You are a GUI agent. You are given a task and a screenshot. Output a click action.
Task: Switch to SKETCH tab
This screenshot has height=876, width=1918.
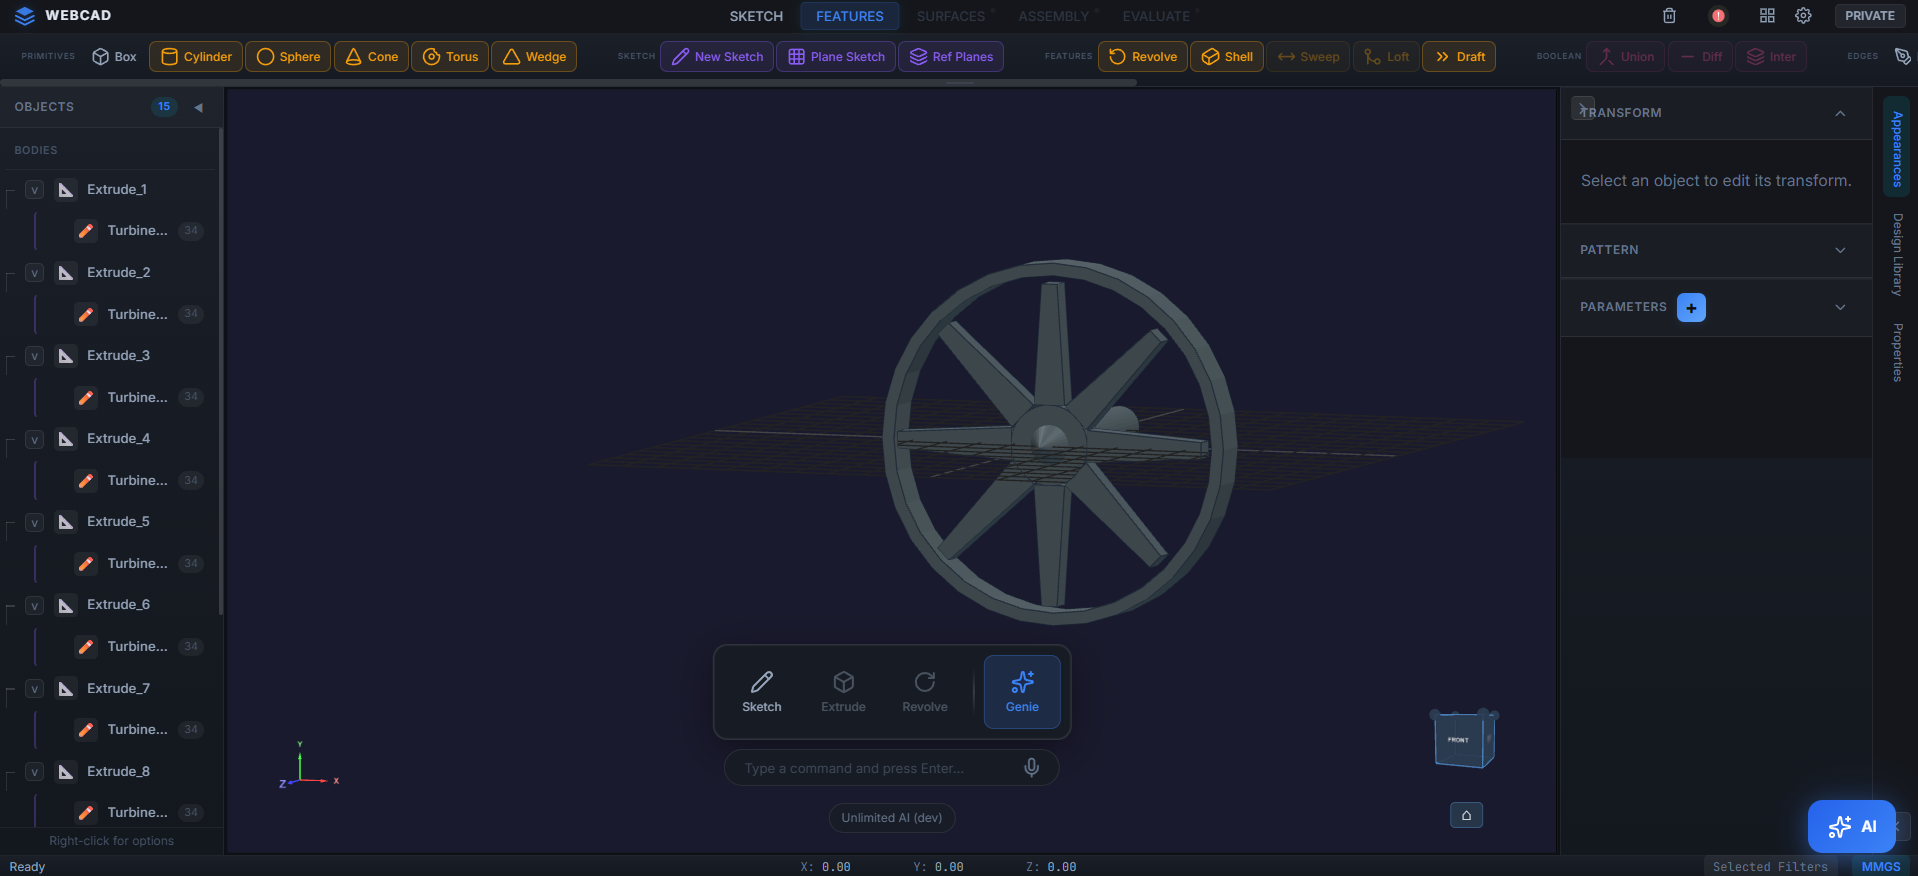point(756,16)
